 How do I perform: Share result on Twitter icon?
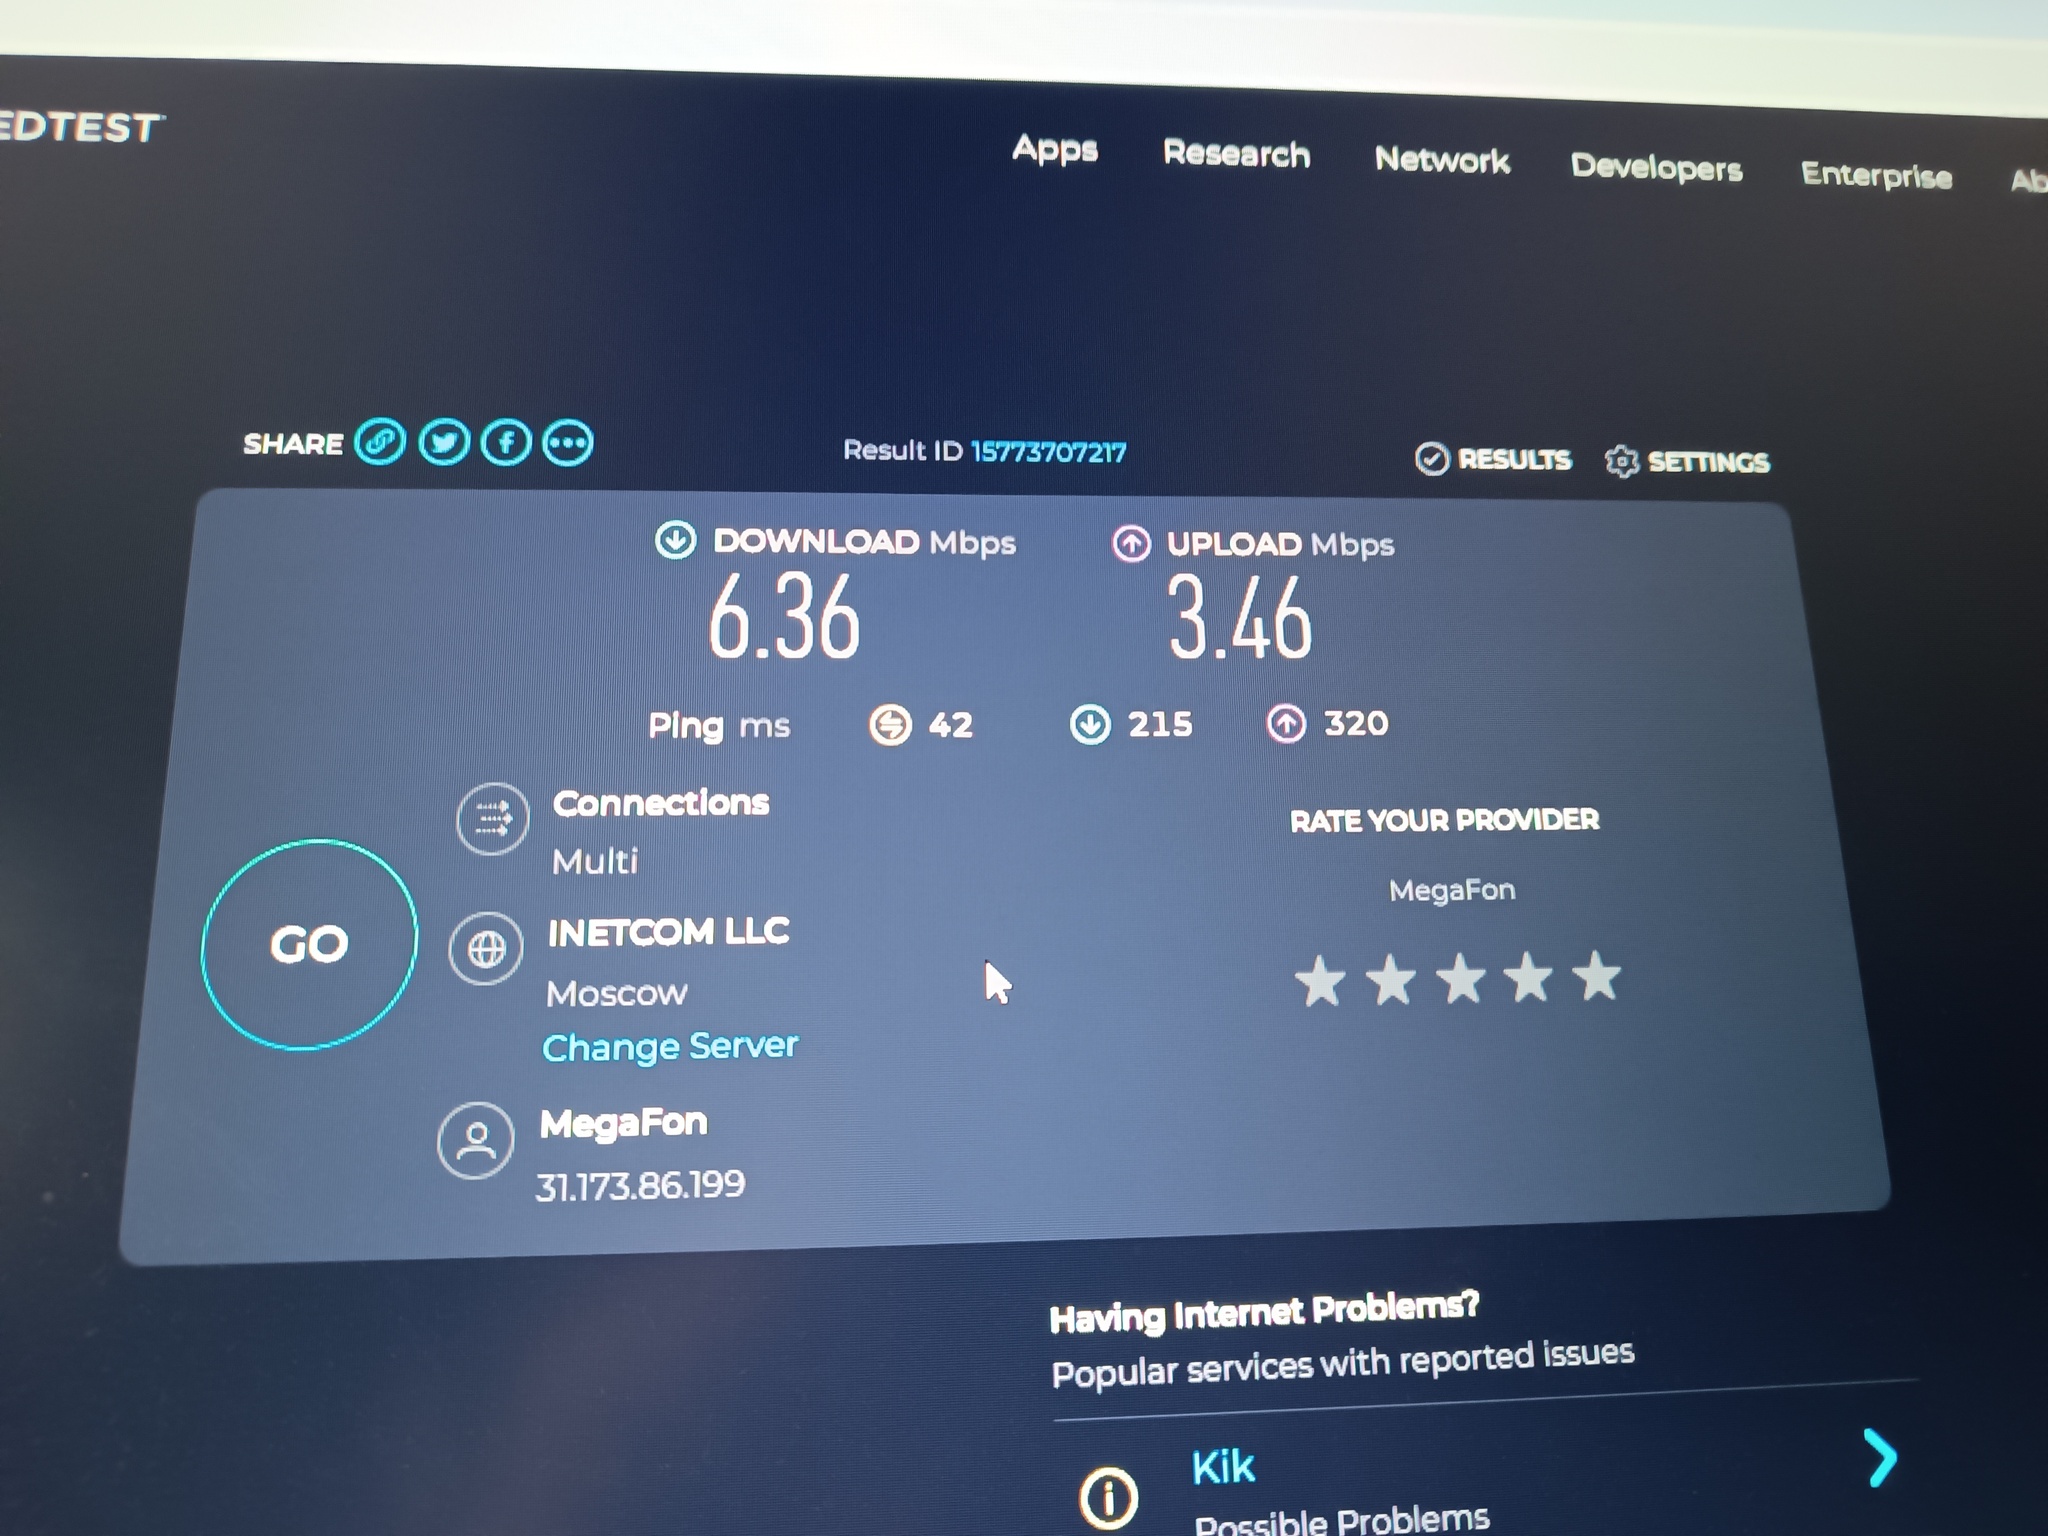(444, 442)
